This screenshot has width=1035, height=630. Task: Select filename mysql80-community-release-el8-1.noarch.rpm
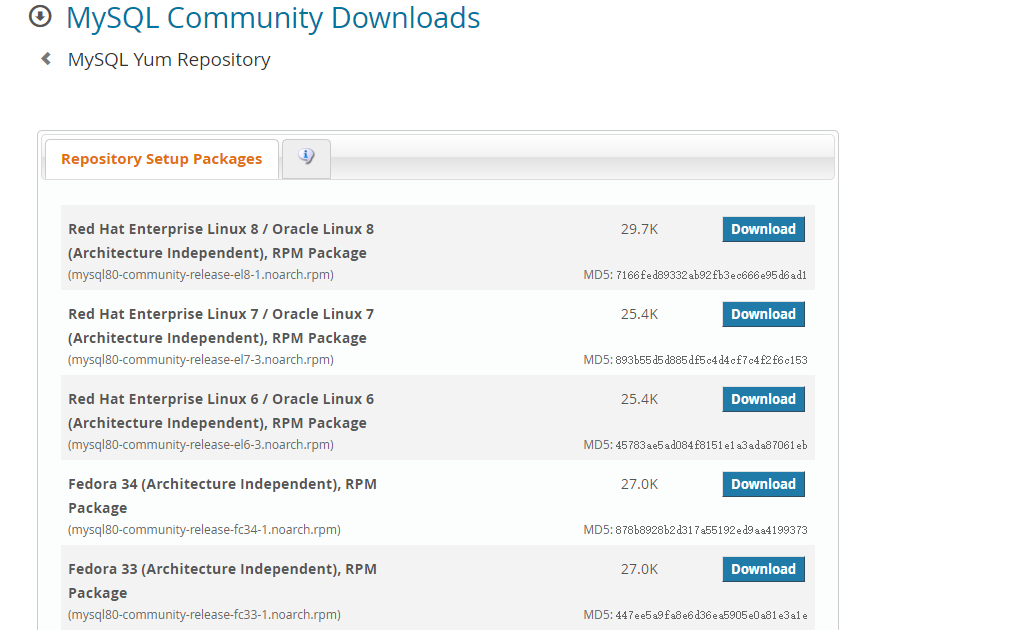pyautogui.click(x=201, y=275)
